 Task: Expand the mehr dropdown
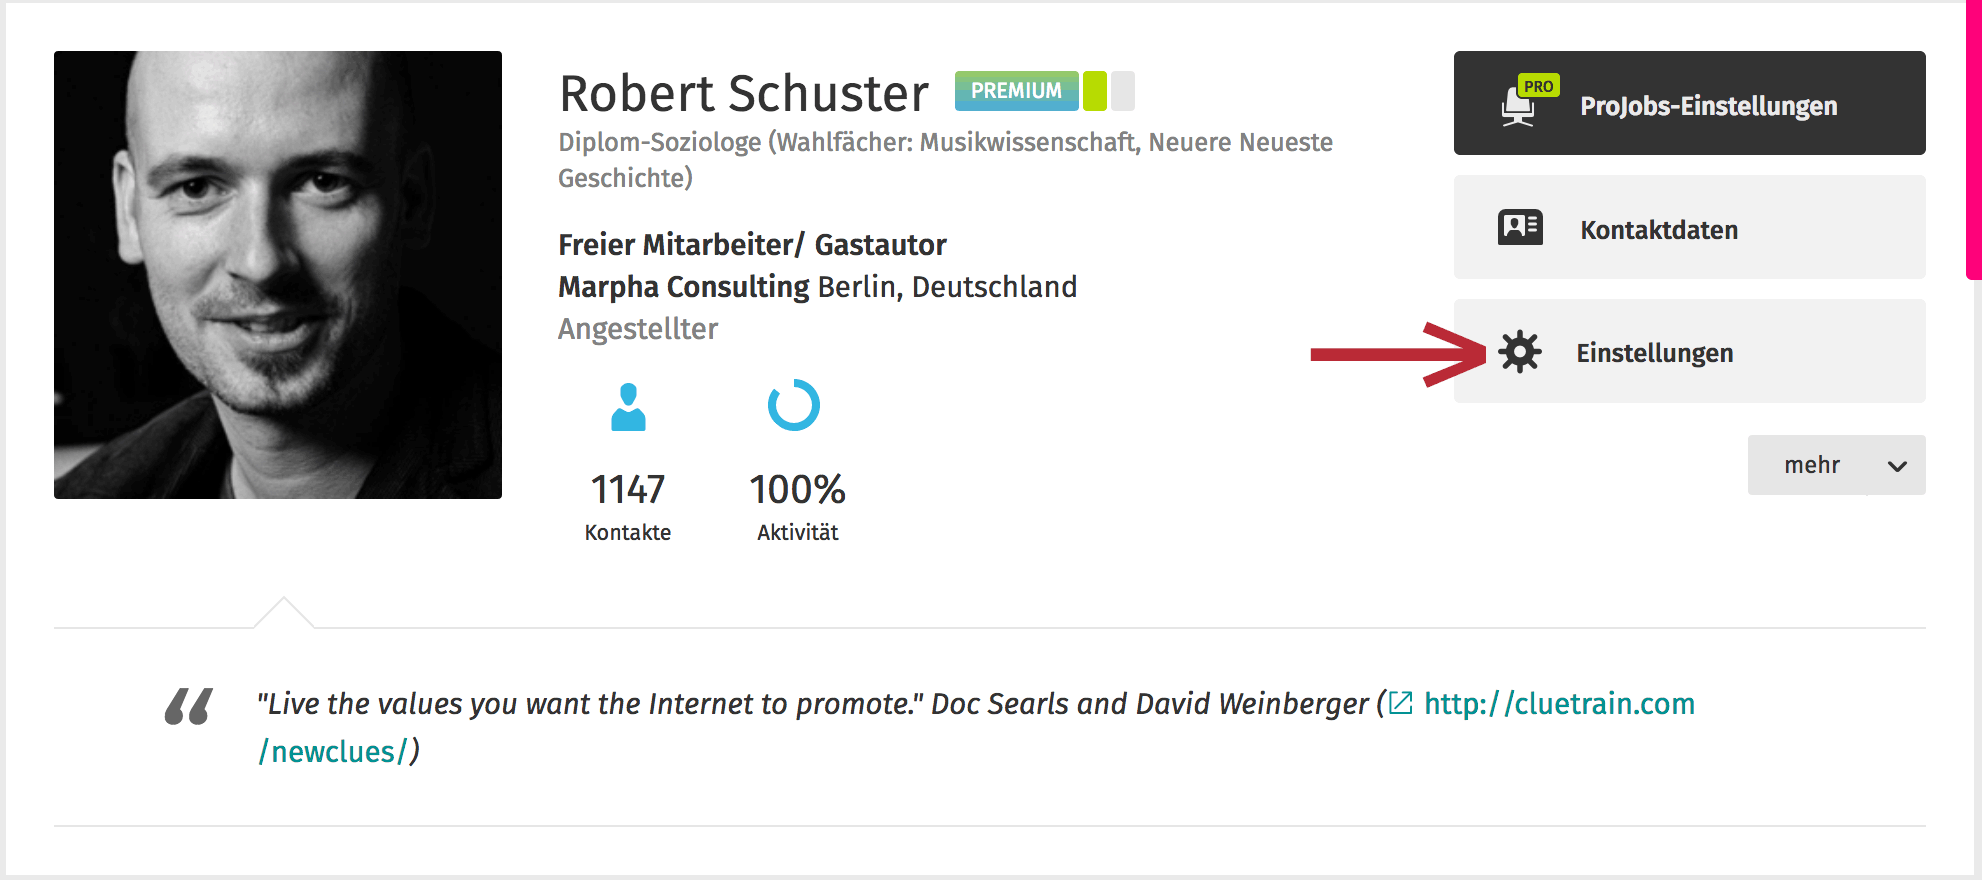coord(1837,465)
